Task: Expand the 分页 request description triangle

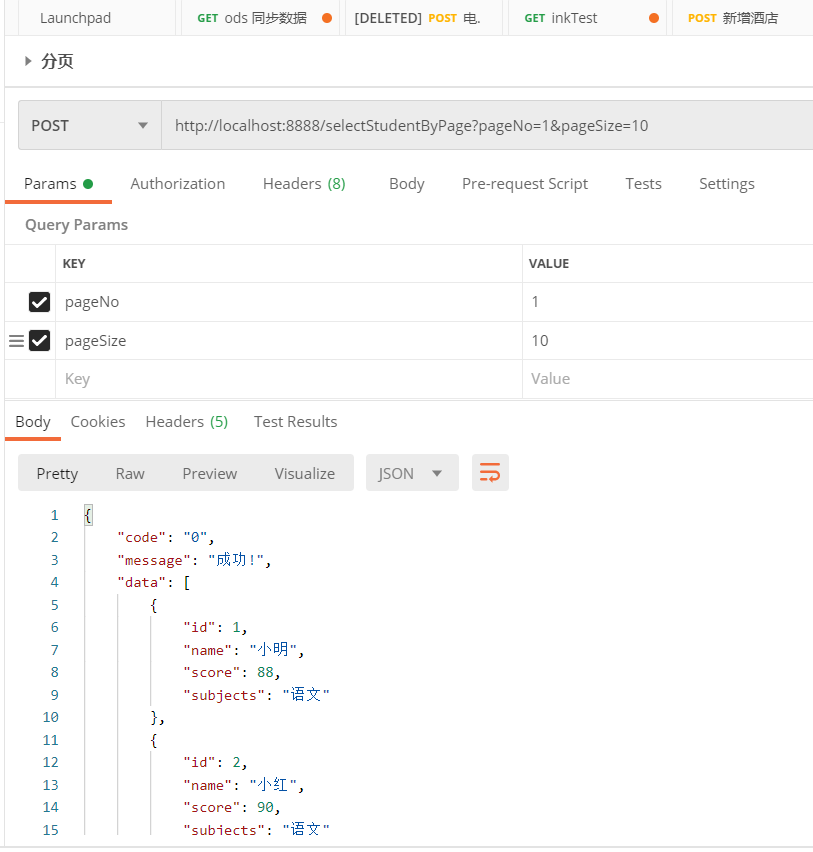Action: (x=28, y=61)
